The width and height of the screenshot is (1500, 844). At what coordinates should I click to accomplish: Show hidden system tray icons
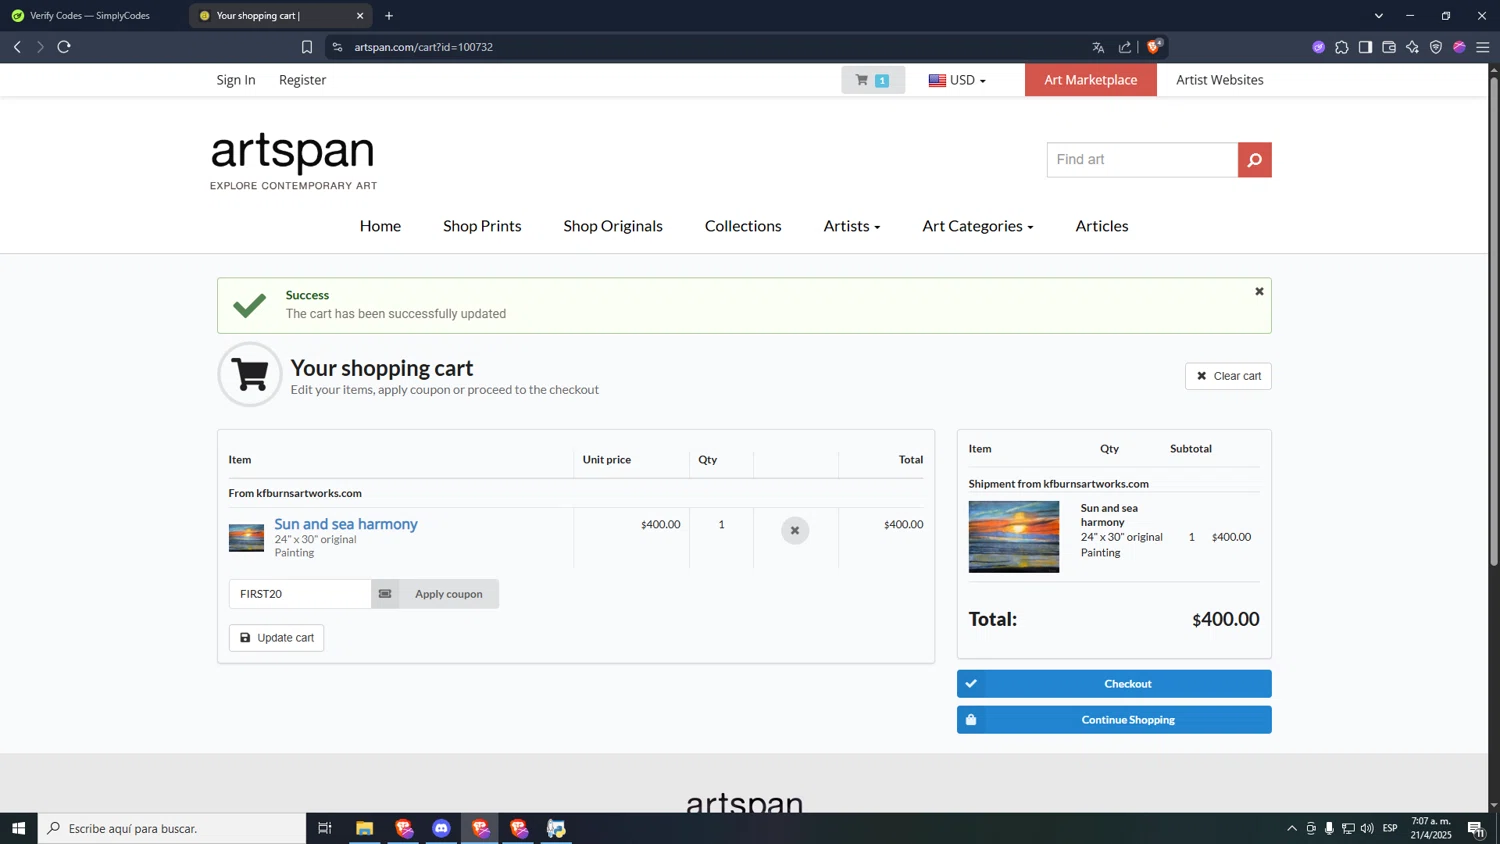click(1292, 828)
